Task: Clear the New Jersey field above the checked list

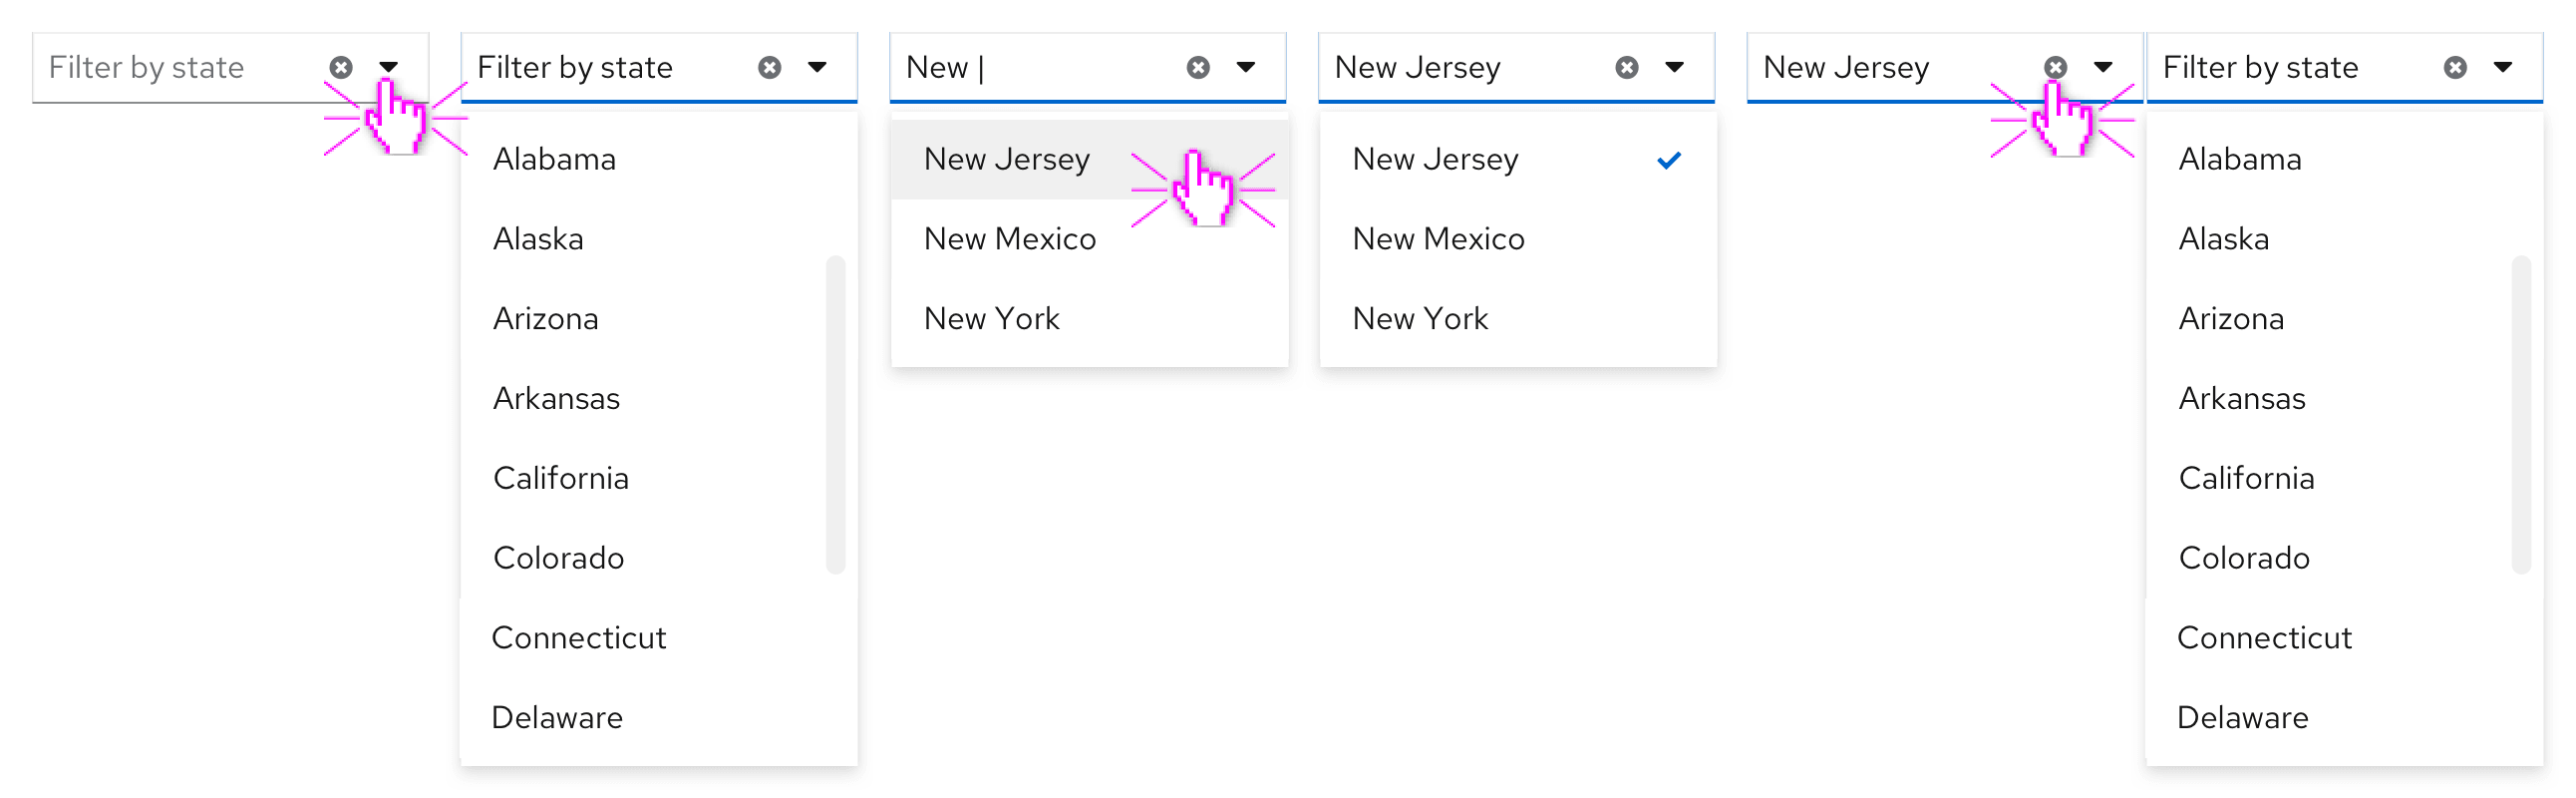Action: pyautogui.click(x=1627, y=67)
